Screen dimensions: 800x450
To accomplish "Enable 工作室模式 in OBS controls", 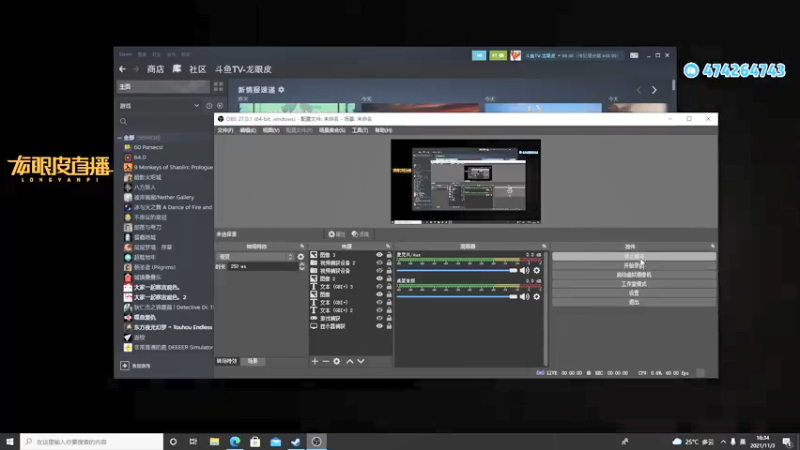I will point(634,284).
